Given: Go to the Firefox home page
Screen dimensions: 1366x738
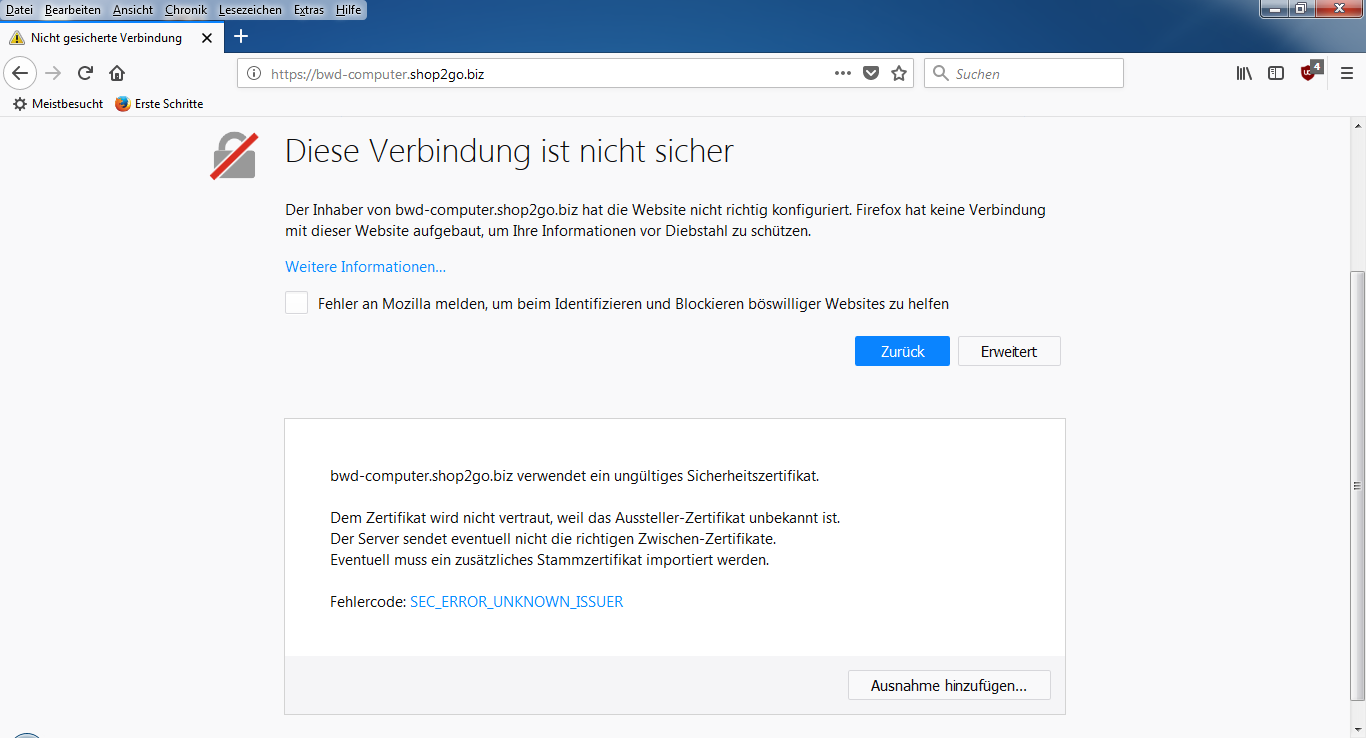Looking at the screenshot, I should (117, 73).
